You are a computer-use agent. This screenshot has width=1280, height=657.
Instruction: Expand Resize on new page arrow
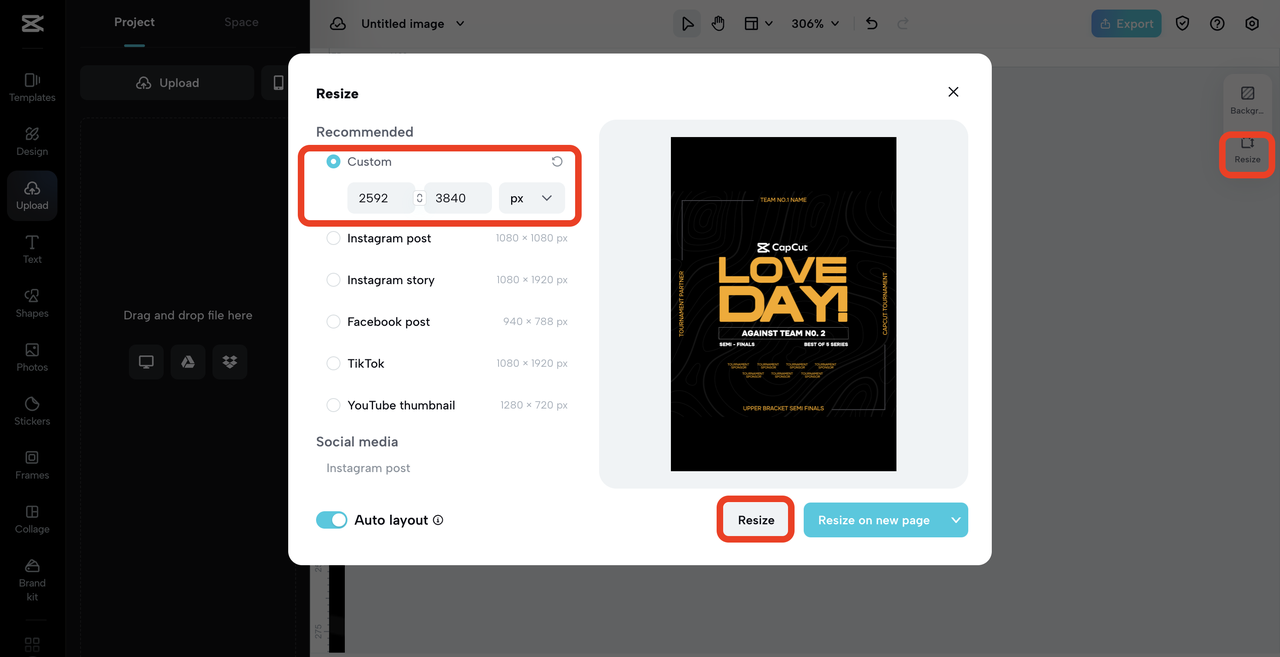(956, 520)
